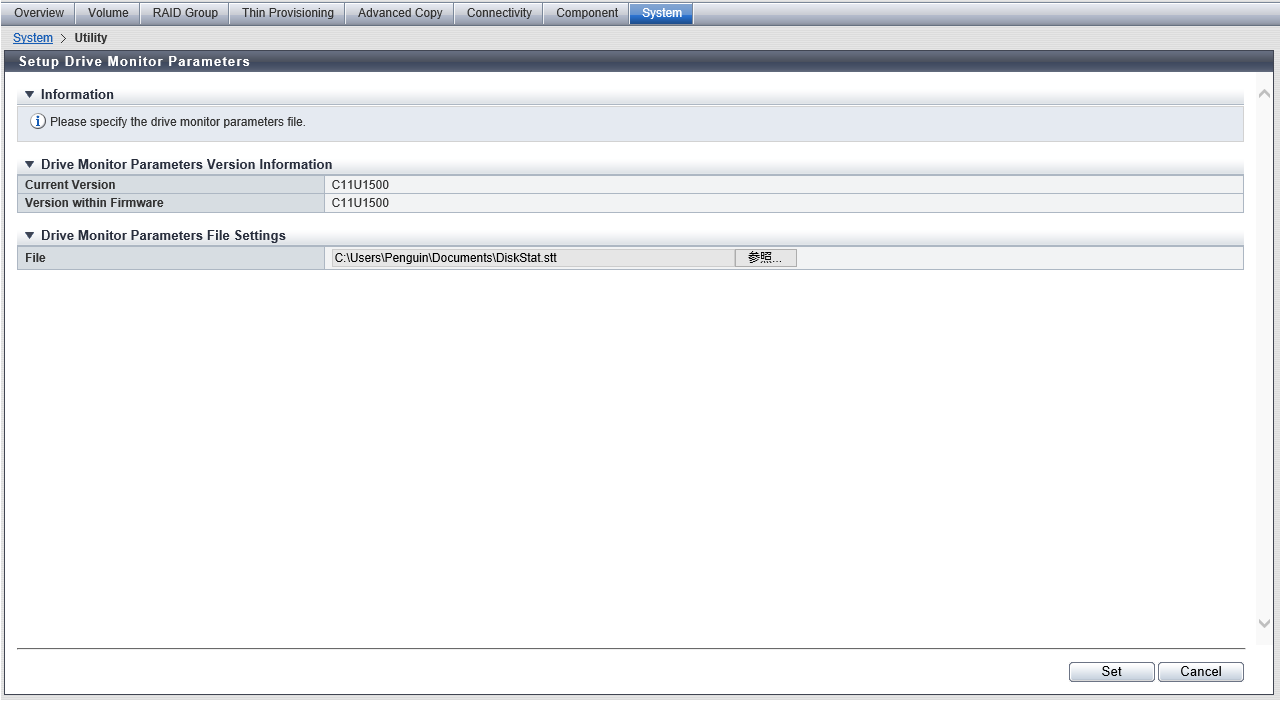The image size is (1280, 701).
Task: Click the file path input field
Action: coord(532,258)
